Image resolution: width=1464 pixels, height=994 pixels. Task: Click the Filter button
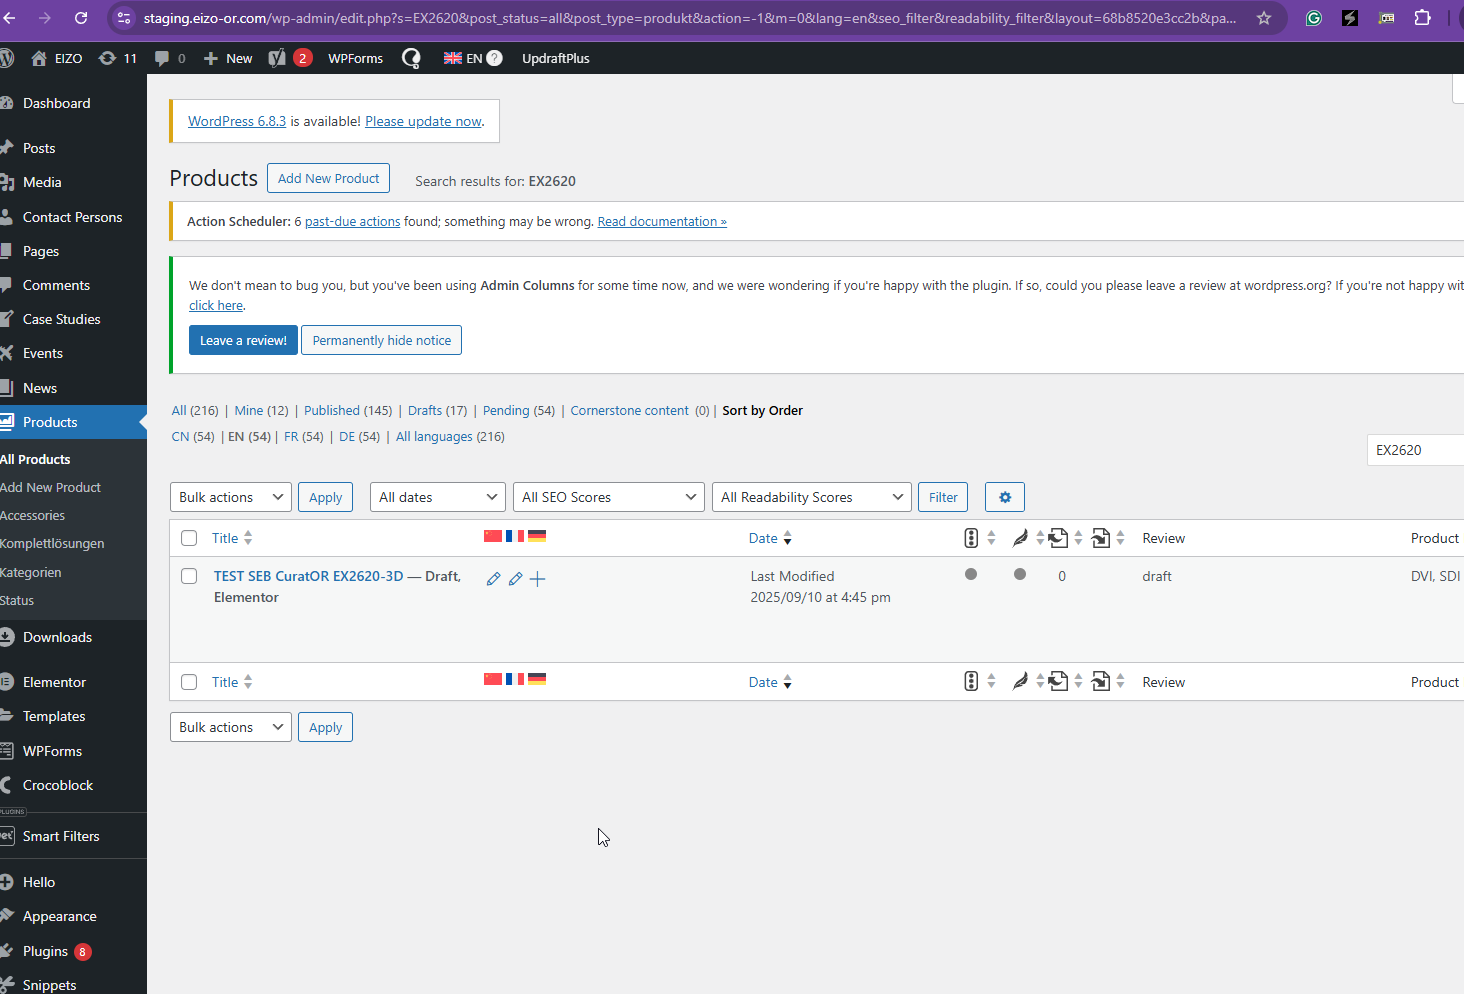click(943, 497)
